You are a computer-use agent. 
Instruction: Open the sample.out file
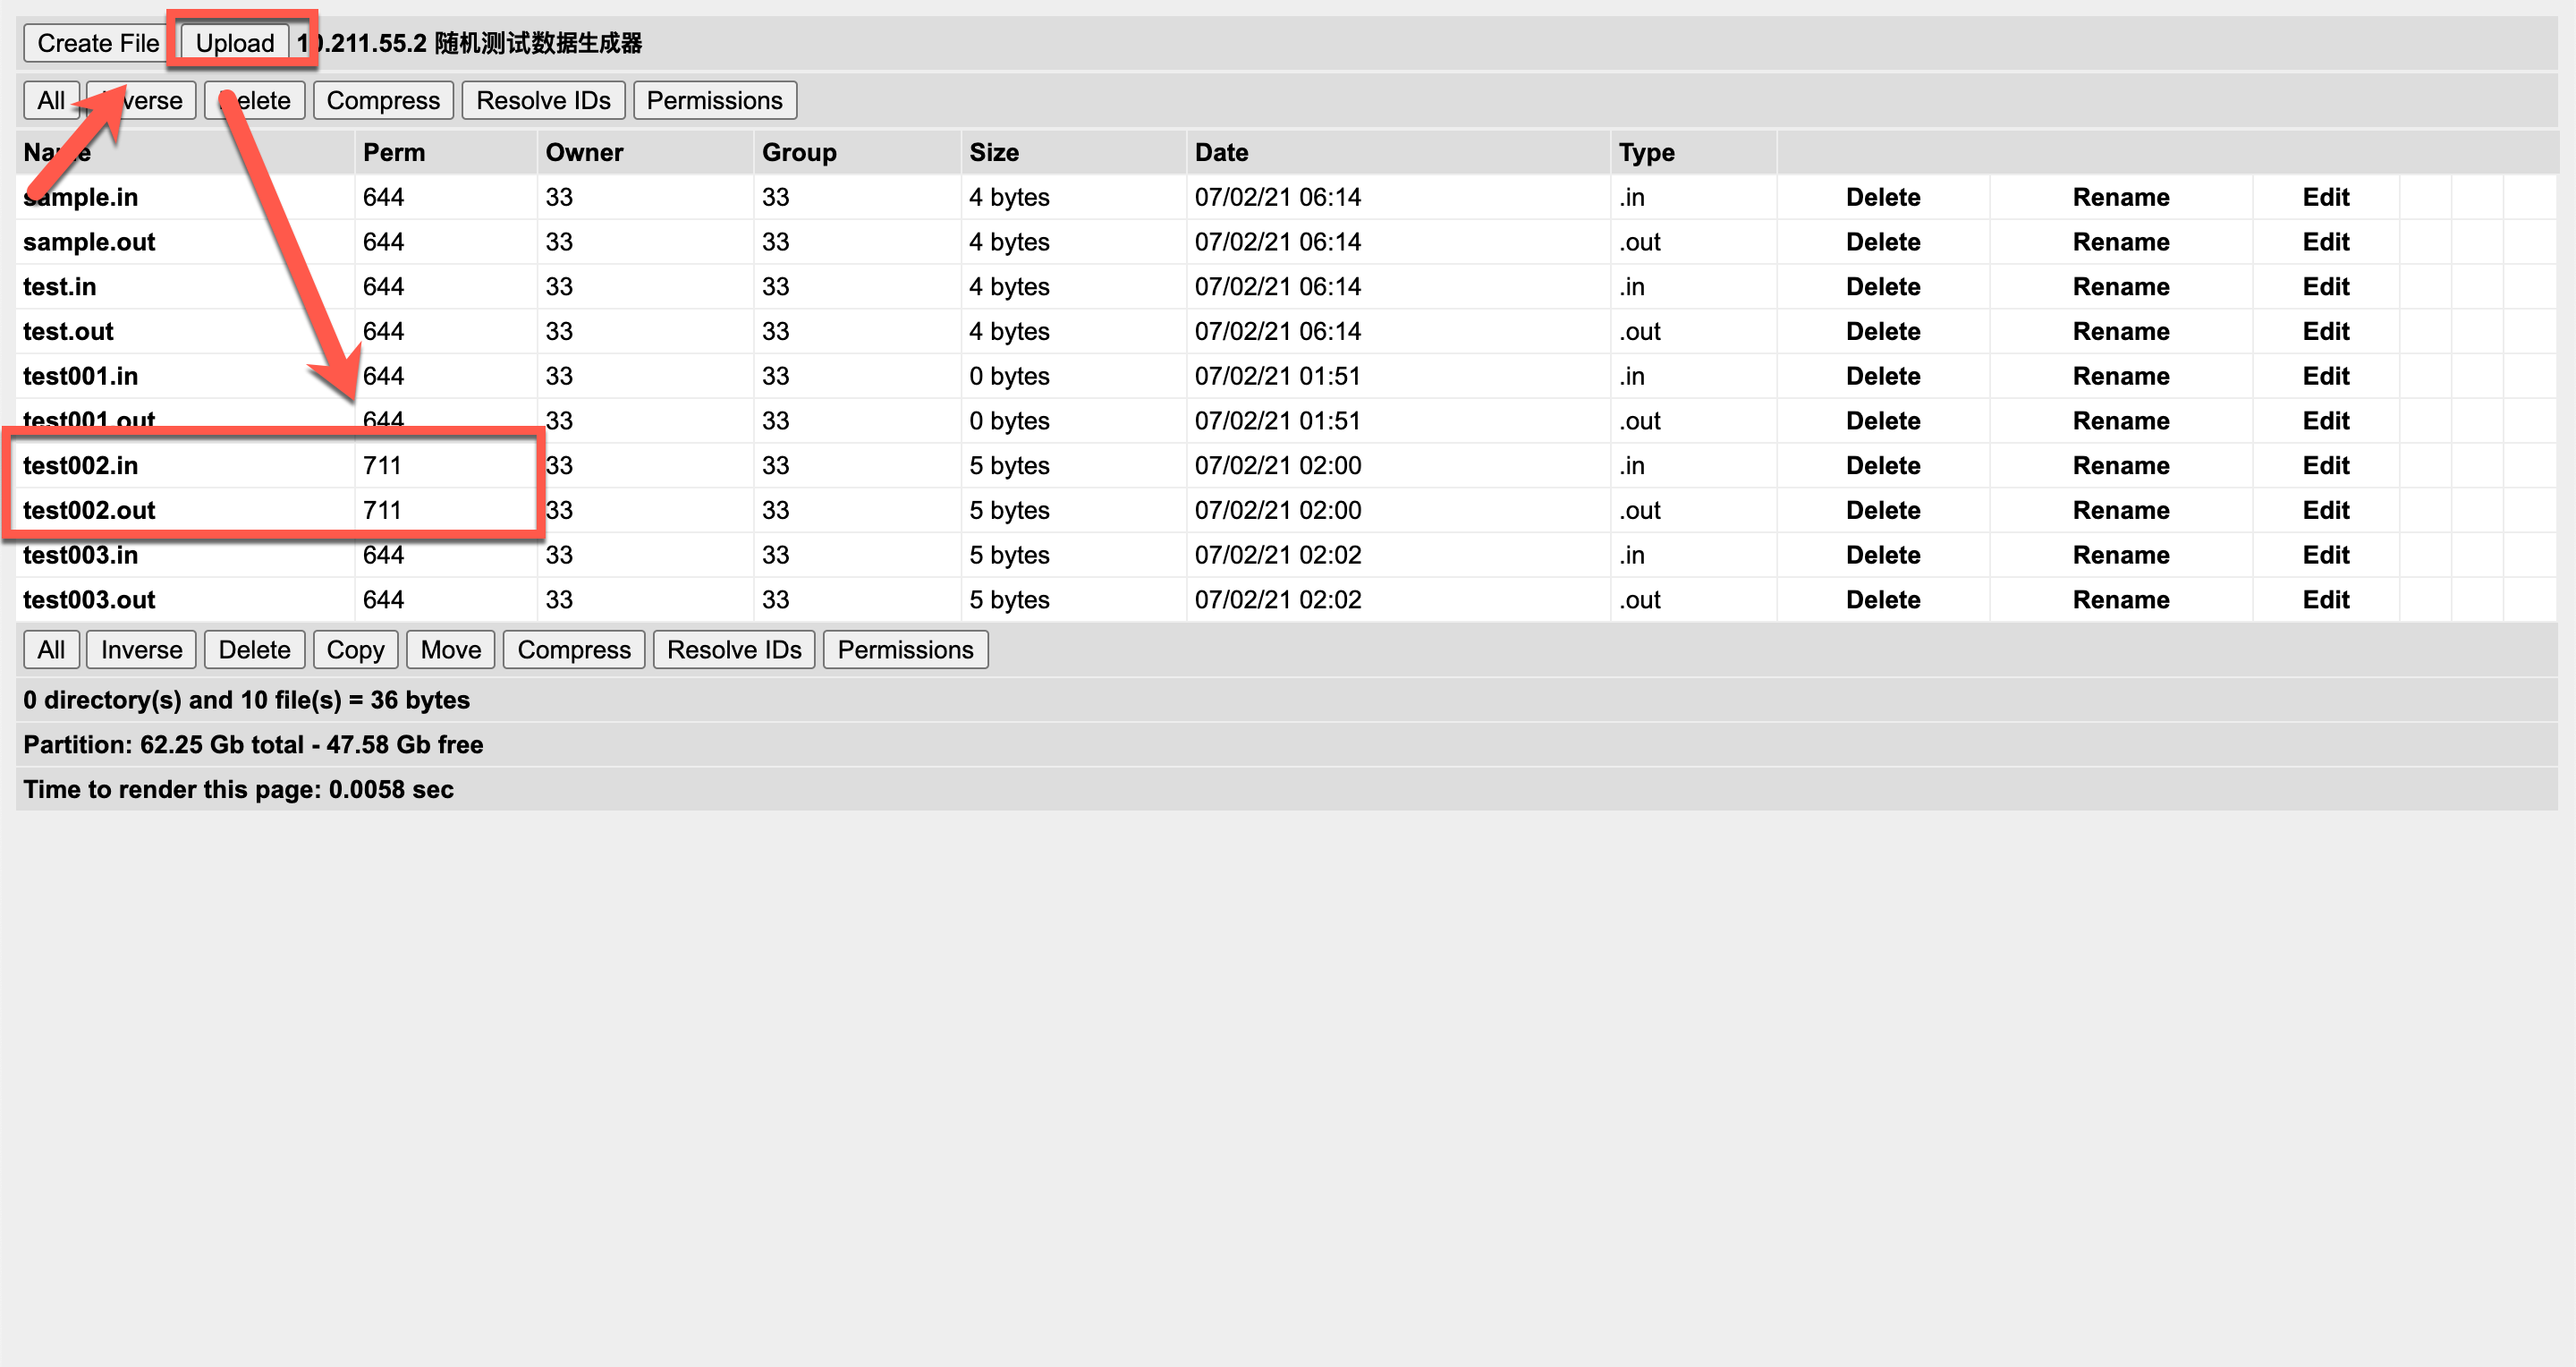(x=89, y=242)
